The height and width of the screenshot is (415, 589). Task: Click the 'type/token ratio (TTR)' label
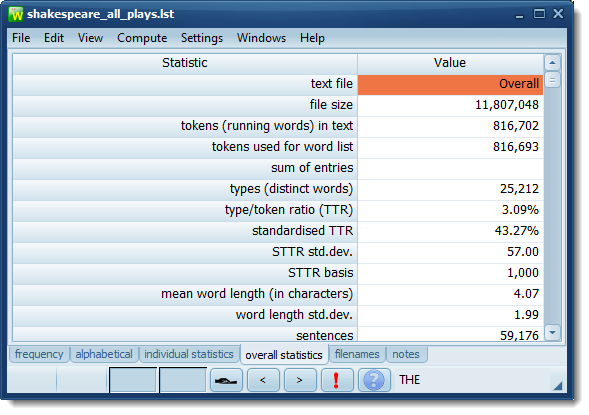(289, 210)
